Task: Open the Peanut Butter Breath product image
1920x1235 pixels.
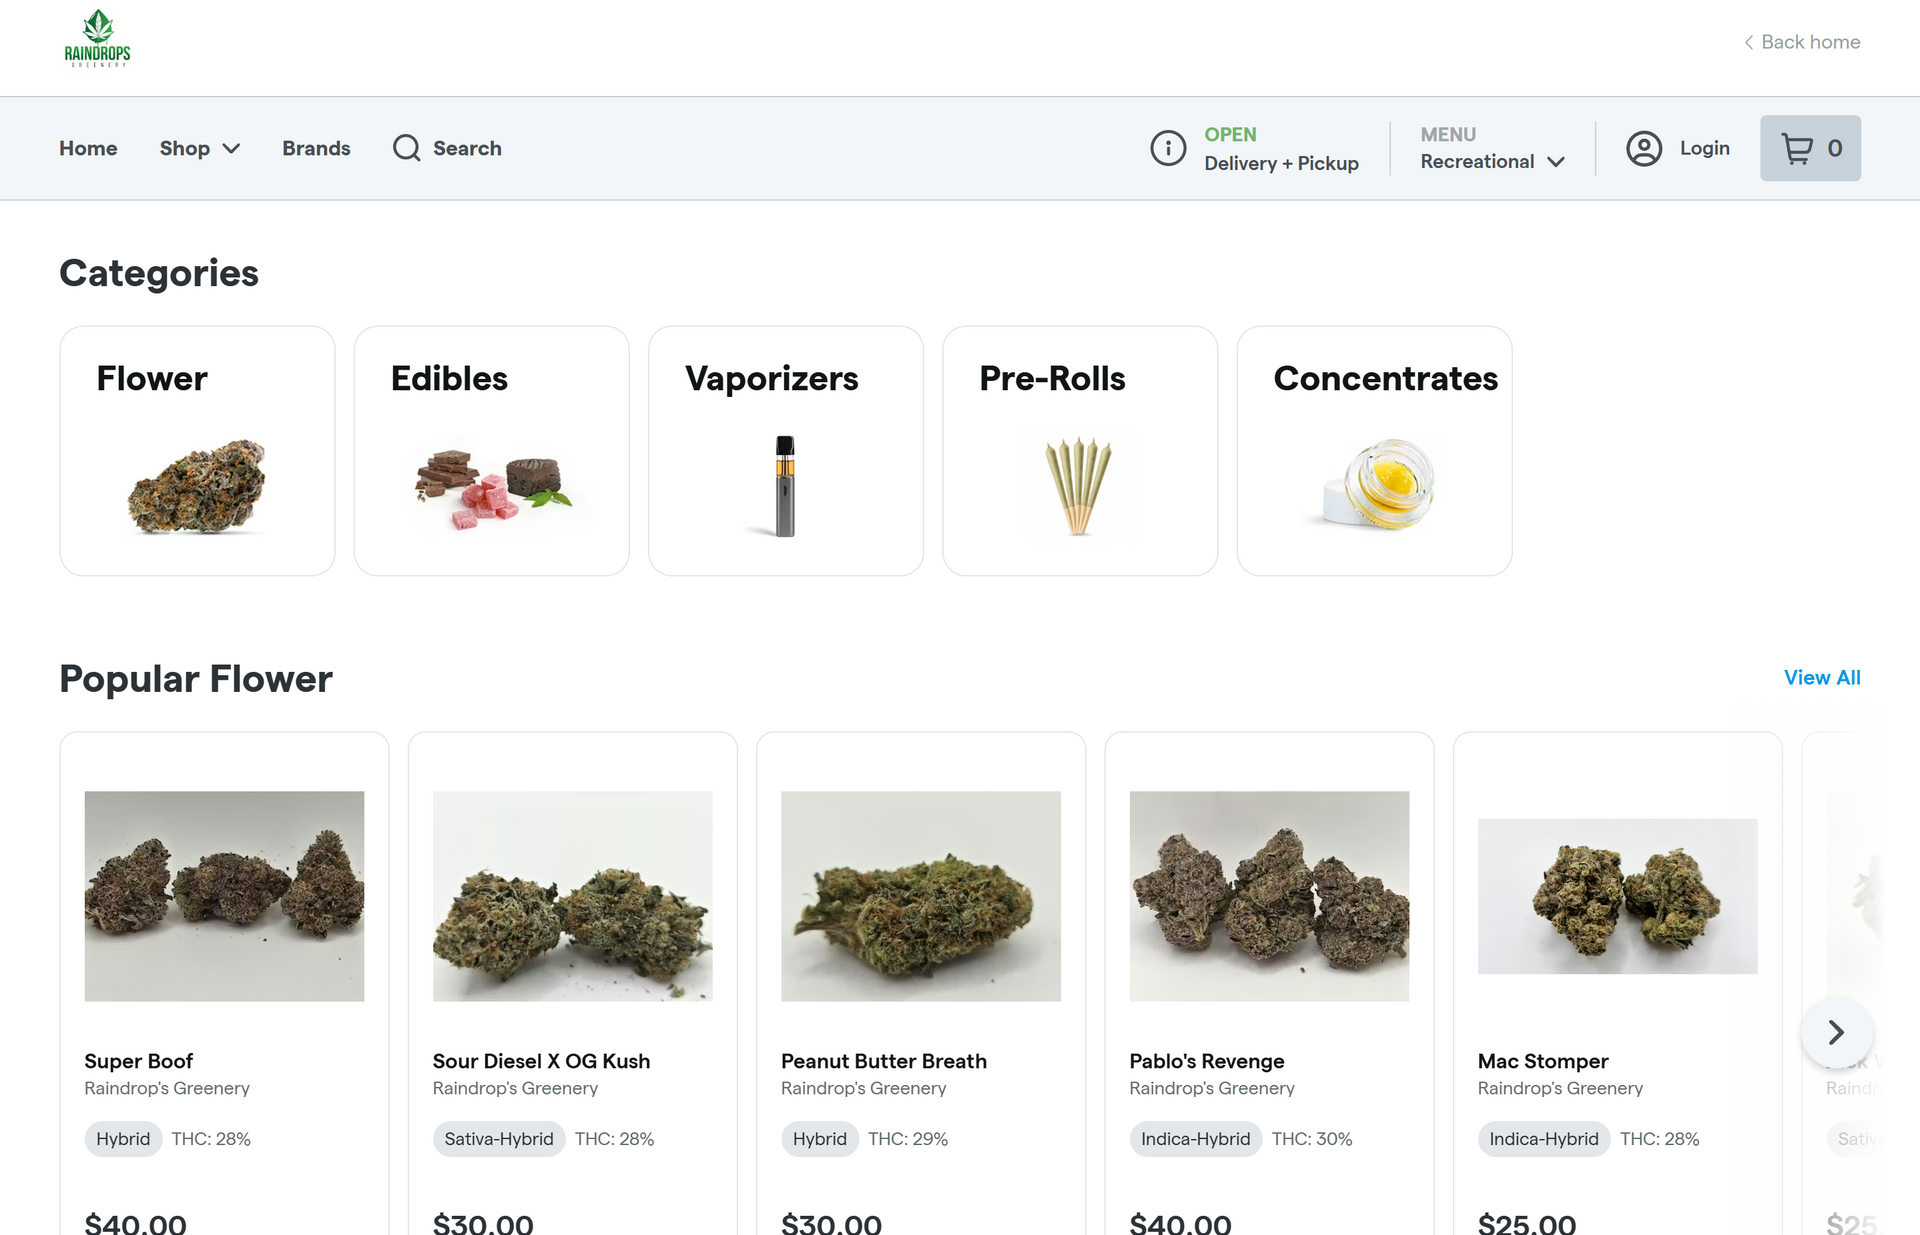Action: [921, 896]
